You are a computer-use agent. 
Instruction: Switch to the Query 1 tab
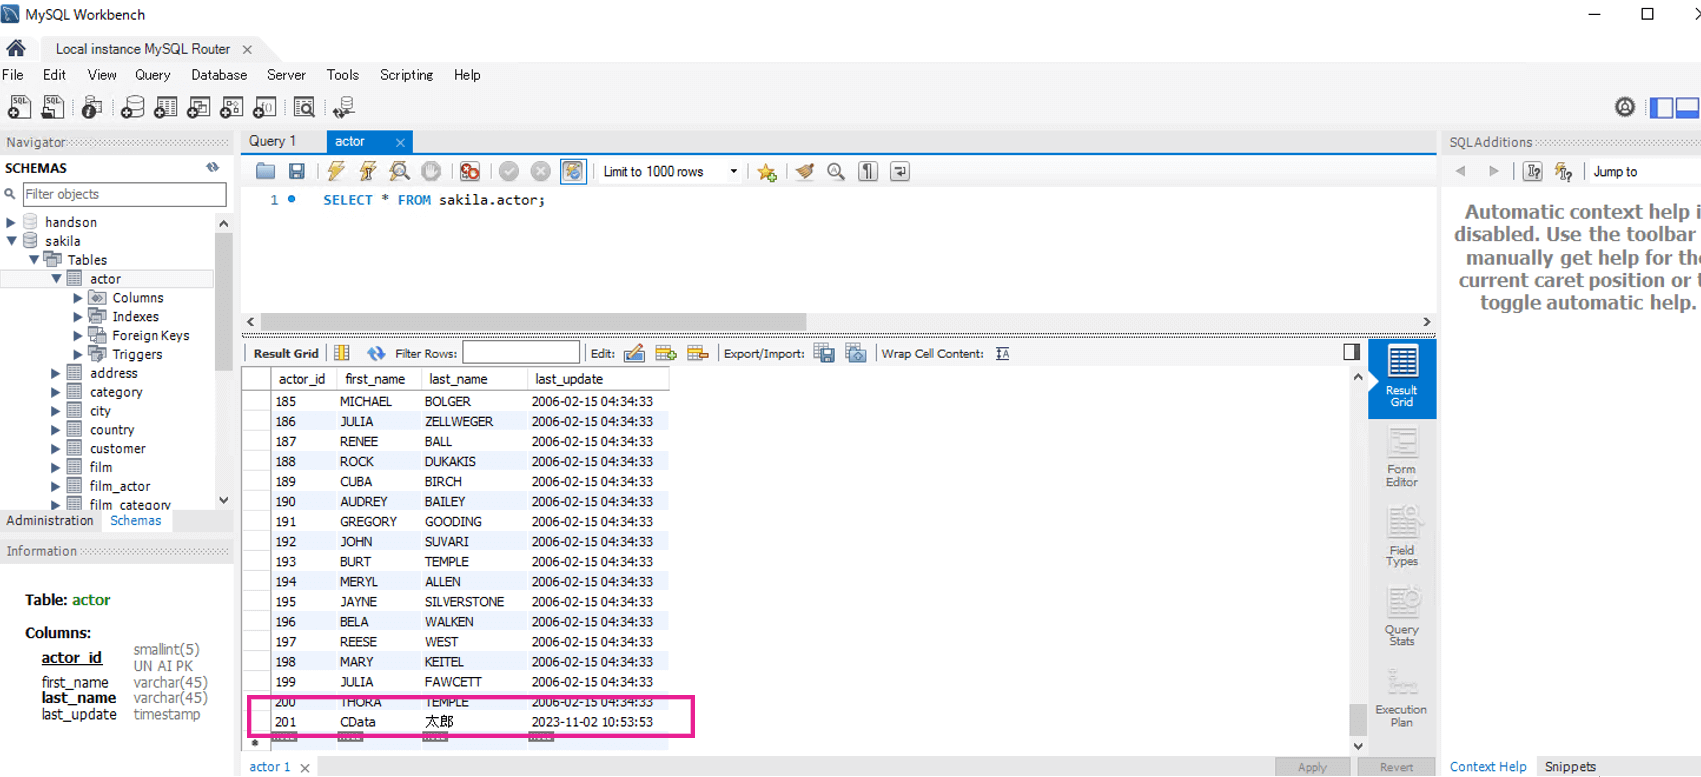click(x=273, y=141)
